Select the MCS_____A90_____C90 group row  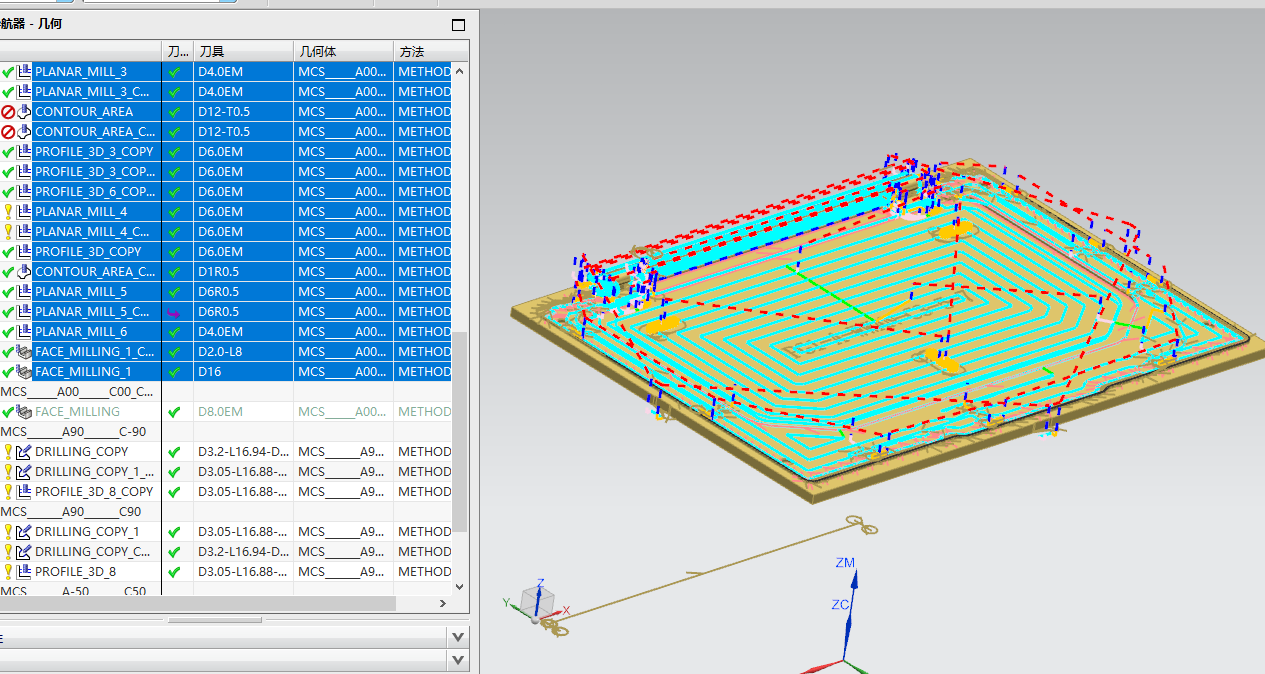71,512
